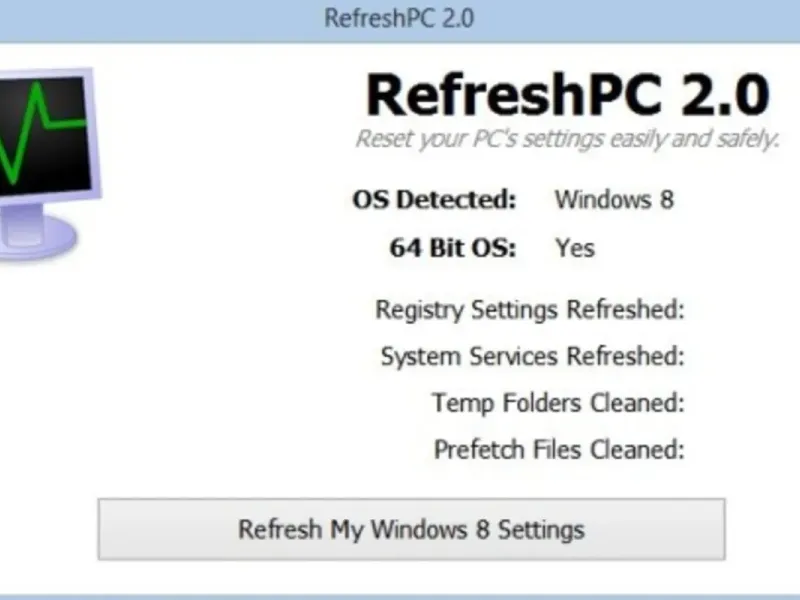Click the System Services Refreshed label
This screenshot has width=800, height=600.
click(532, 356)
